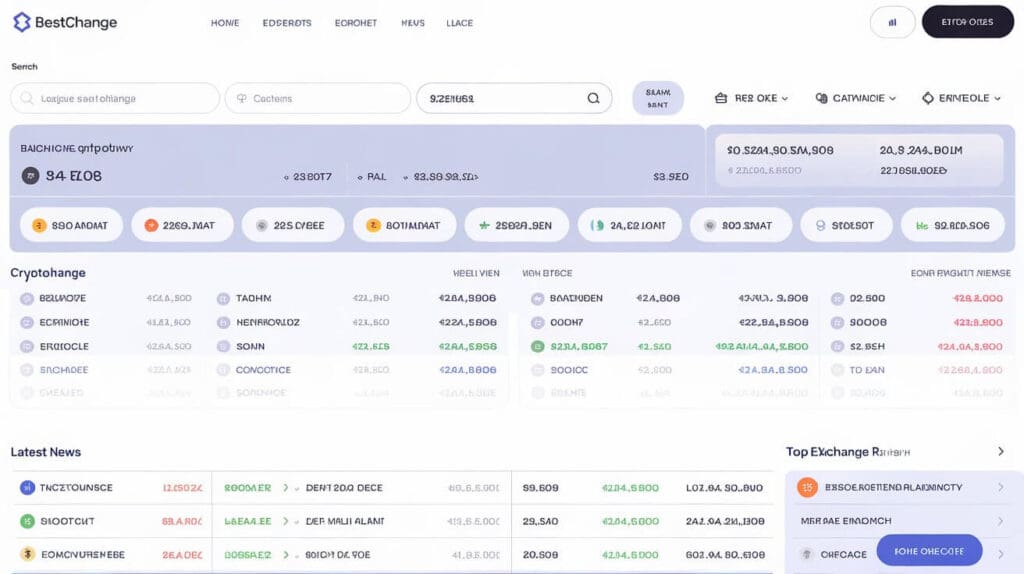Viewport: 1024px width, 574px height.
Task: Click the BestChange logo icon
Action: coord(22,22)
